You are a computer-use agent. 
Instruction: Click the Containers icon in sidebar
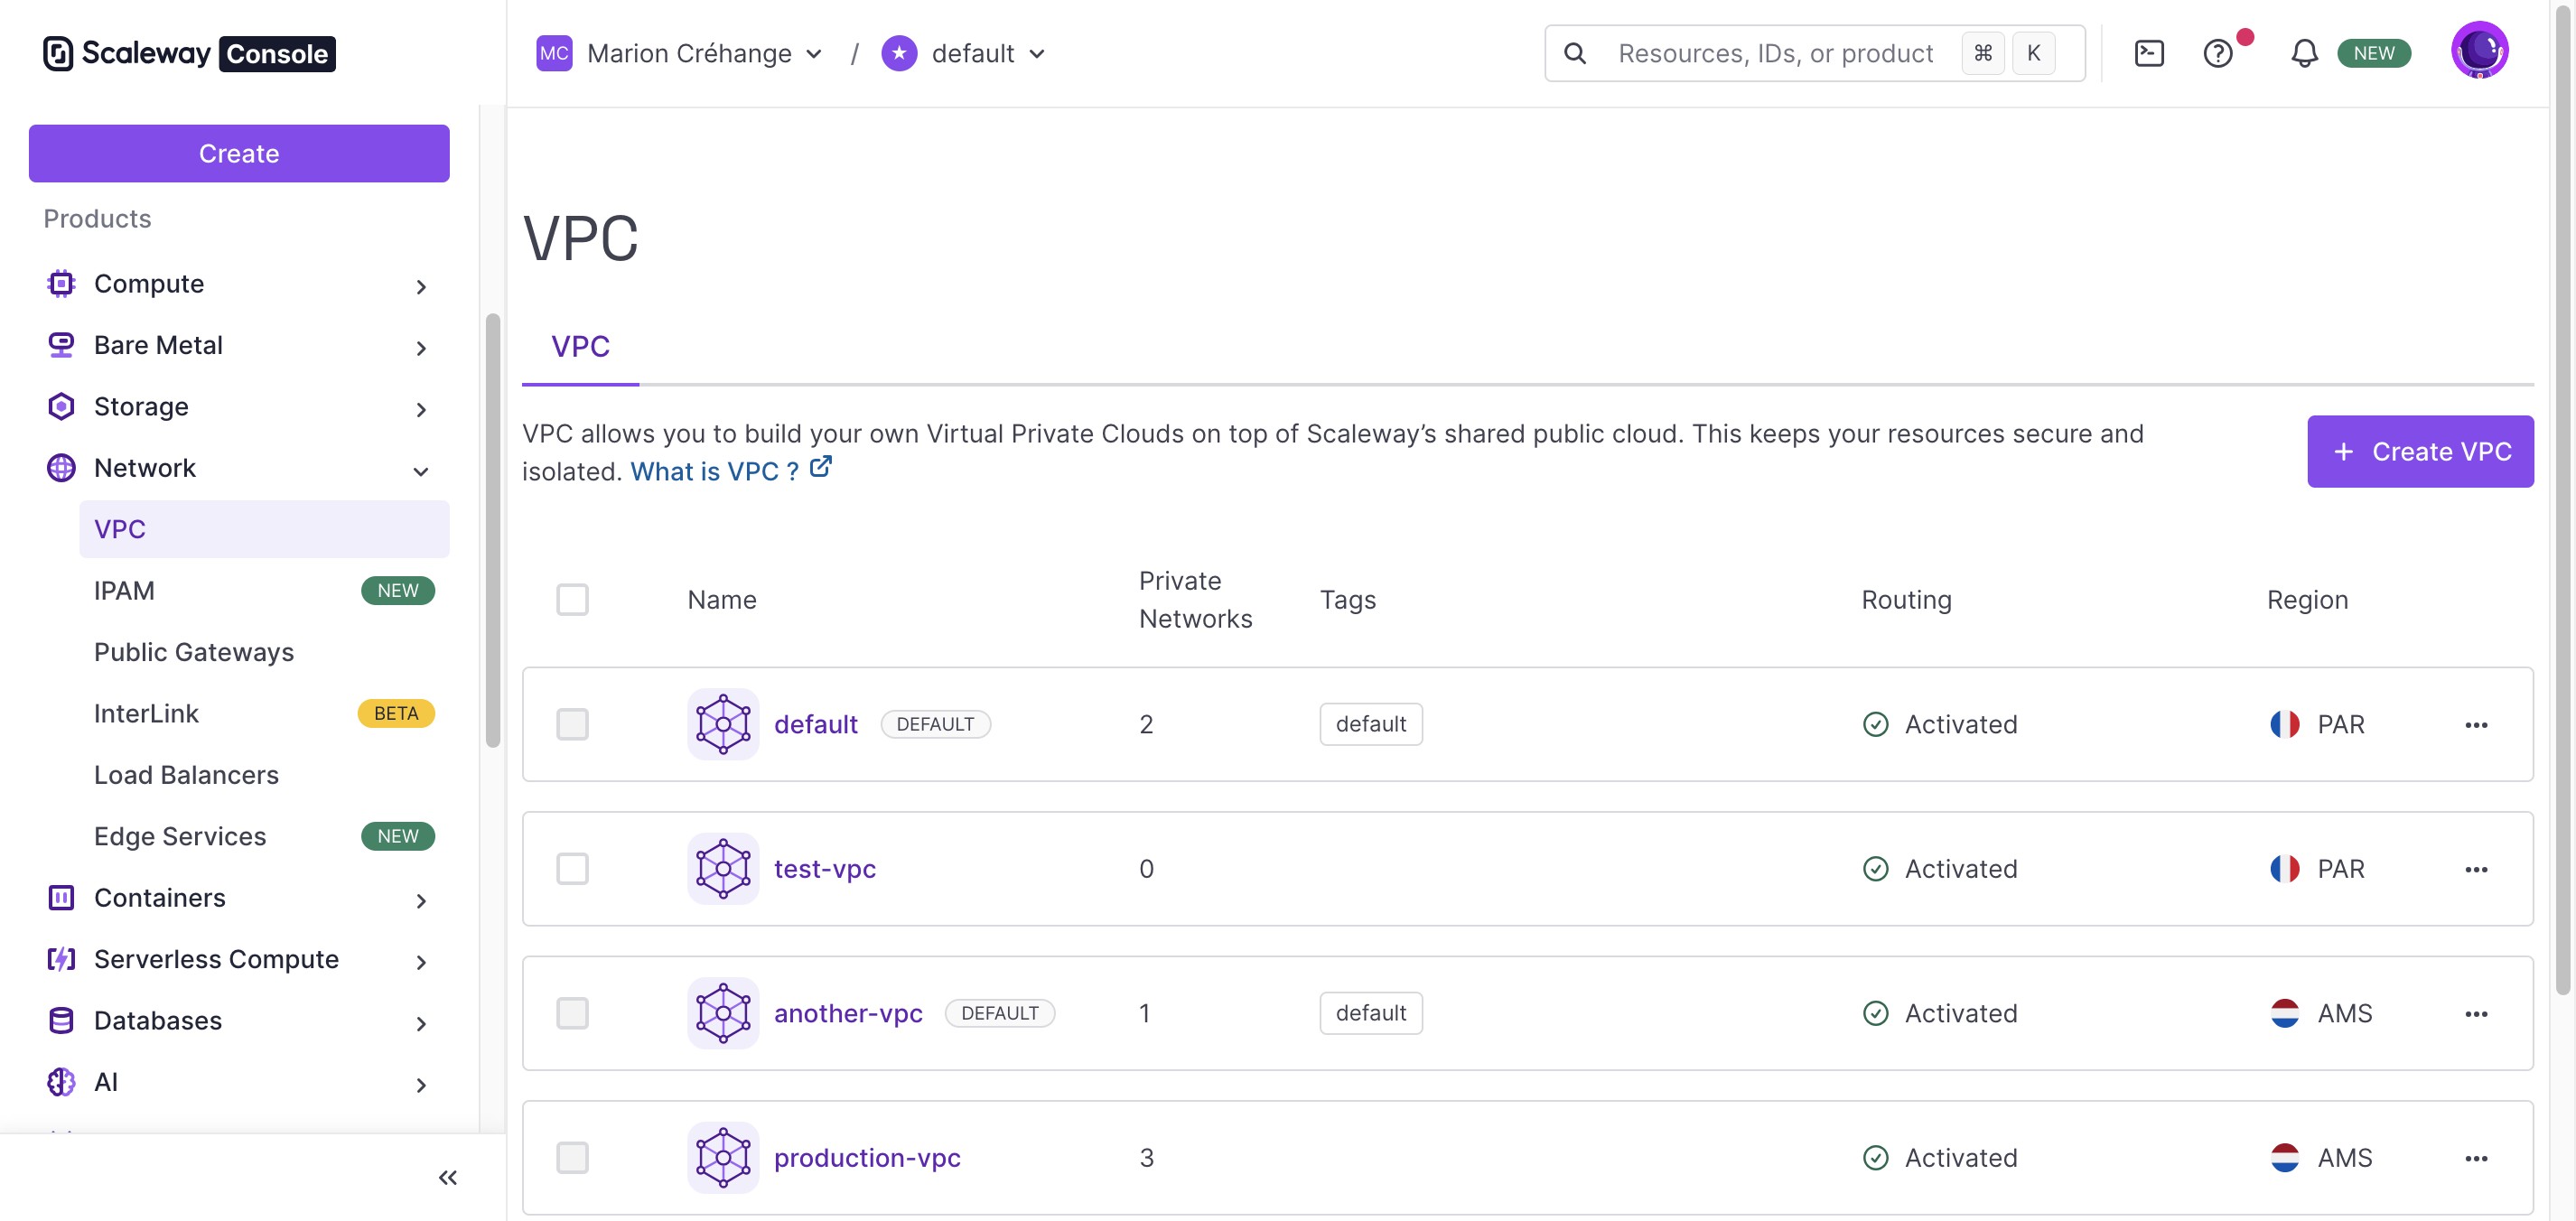(x=61, y=898)
